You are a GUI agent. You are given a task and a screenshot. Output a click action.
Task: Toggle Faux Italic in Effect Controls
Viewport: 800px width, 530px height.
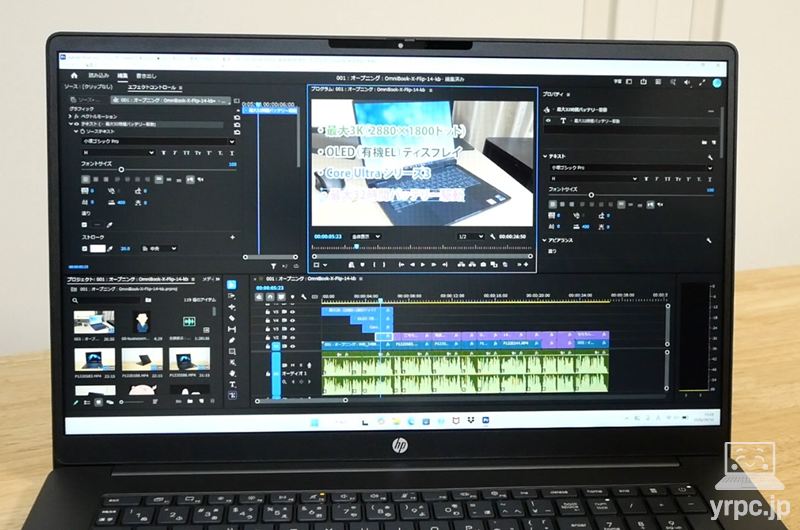tap(174, 153)
